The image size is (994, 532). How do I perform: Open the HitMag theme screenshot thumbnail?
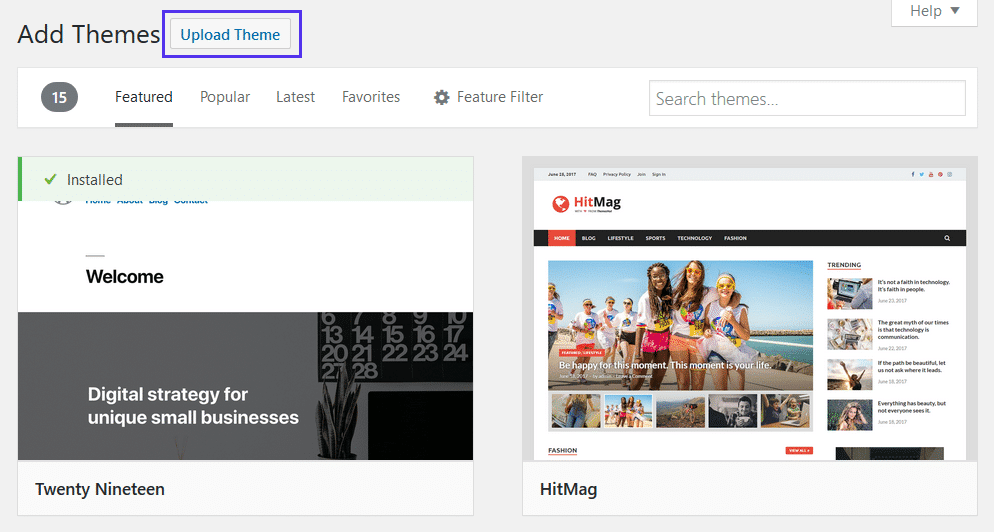tap(749, 310)
